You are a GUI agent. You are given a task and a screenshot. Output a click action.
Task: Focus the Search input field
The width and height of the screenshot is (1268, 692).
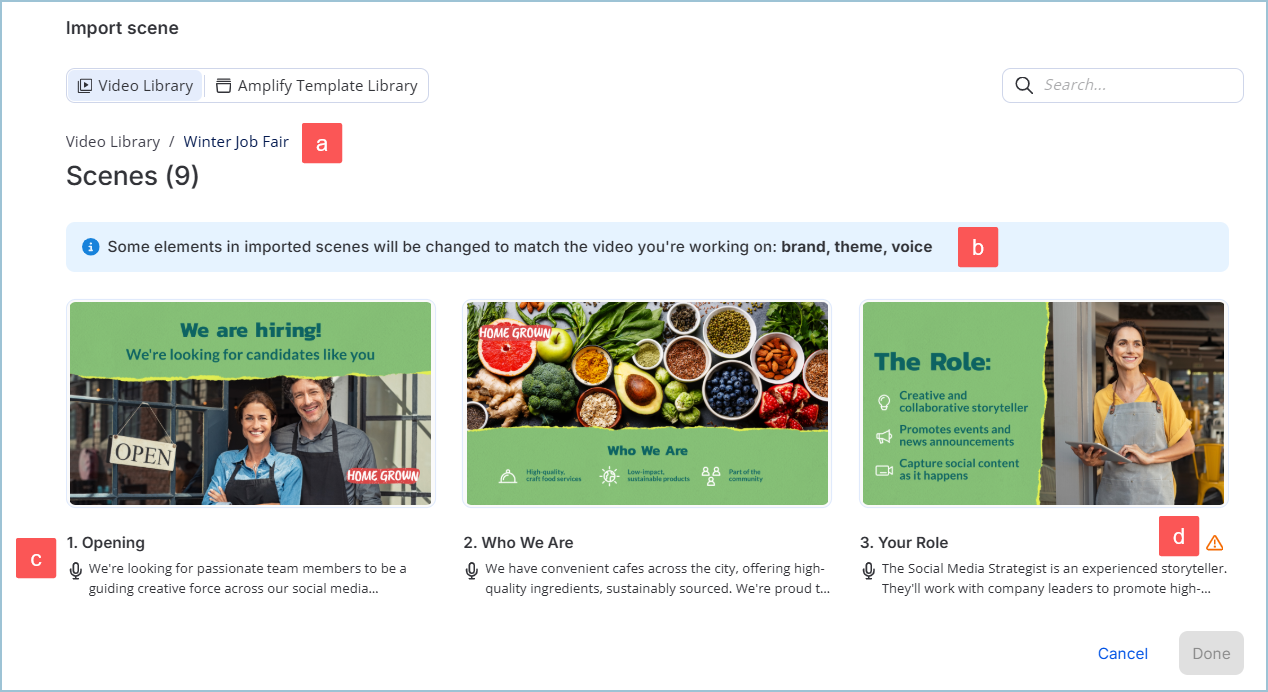(x=1135, y=85)
